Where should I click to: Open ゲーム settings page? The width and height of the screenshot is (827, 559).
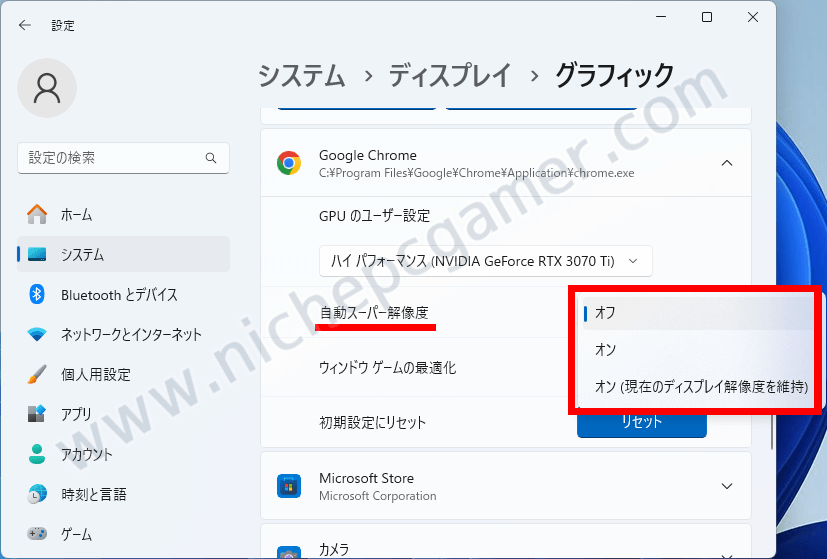point(123,534)
